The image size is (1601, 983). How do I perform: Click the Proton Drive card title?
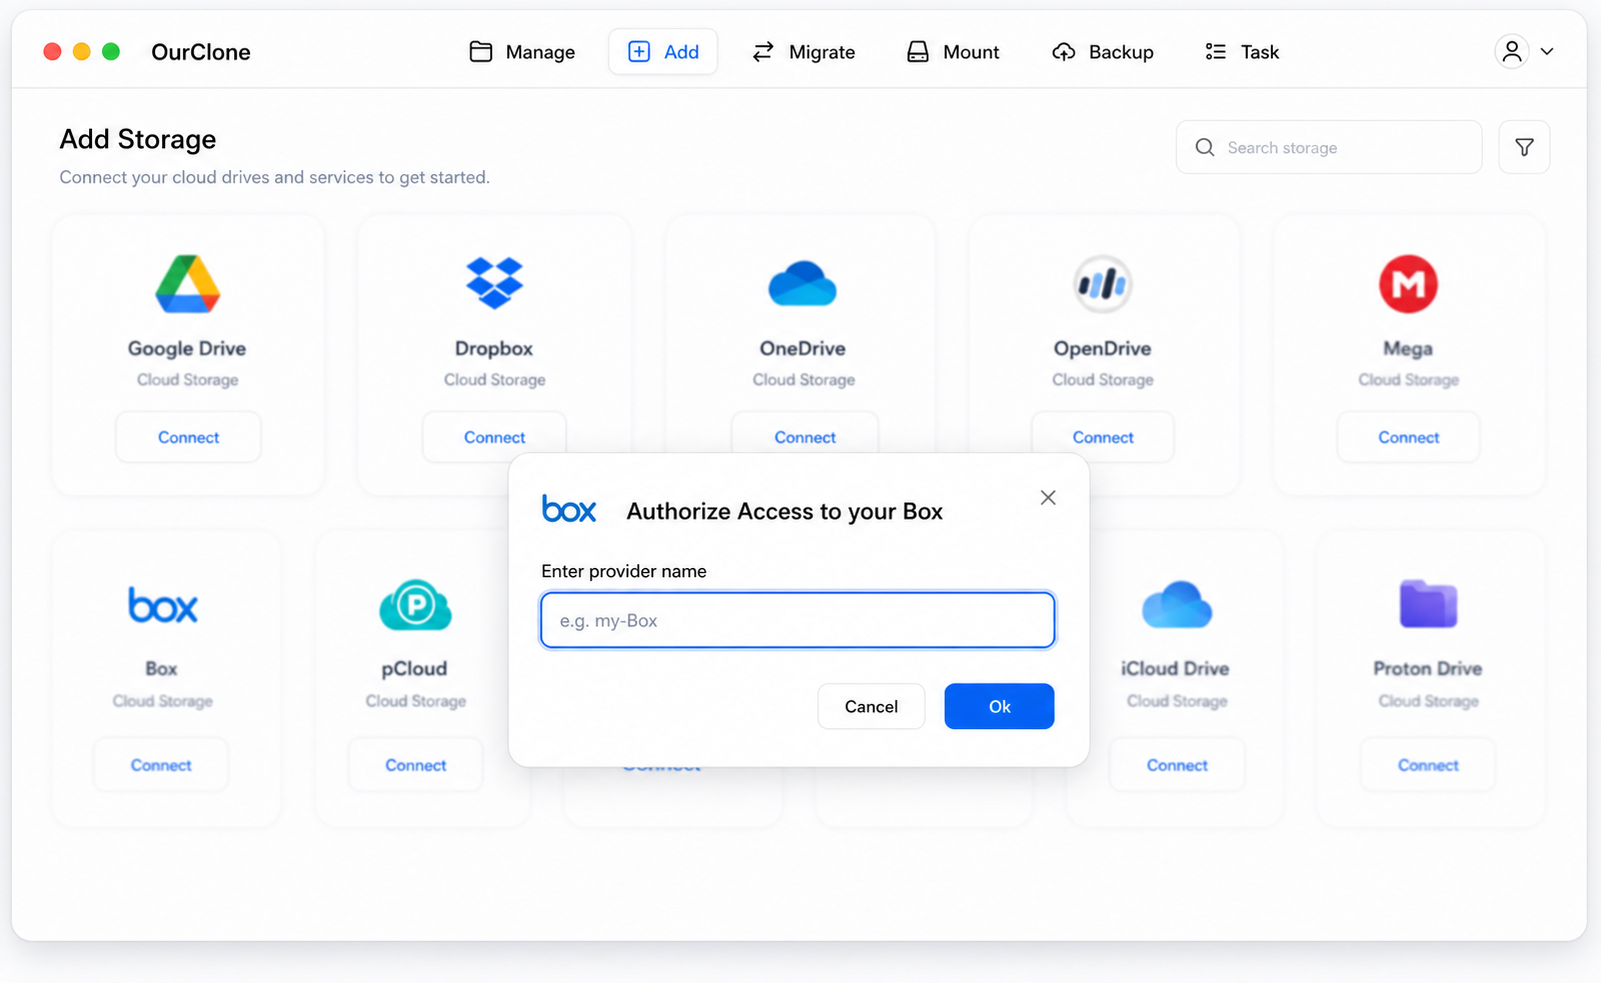coord(1428,668)
